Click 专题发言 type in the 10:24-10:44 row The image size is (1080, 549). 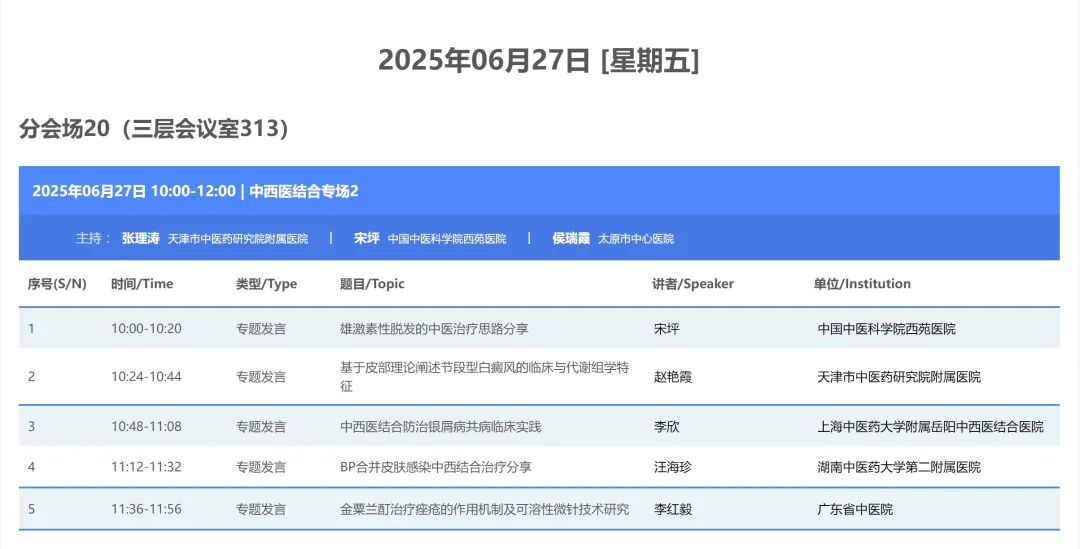[261, 377]
